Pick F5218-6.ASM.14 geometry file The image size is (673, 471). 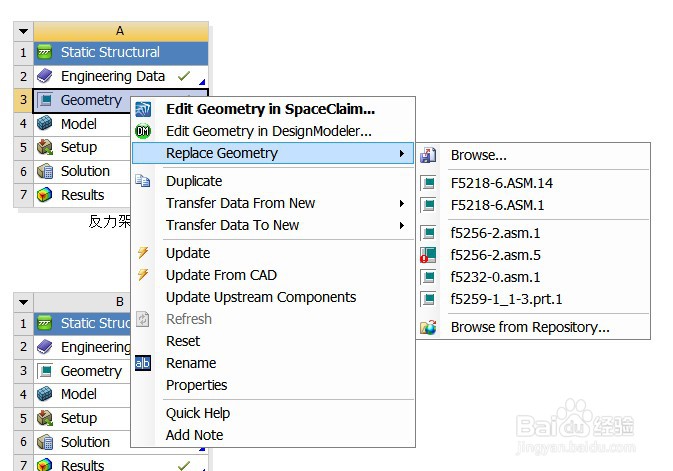pos(533,183)
